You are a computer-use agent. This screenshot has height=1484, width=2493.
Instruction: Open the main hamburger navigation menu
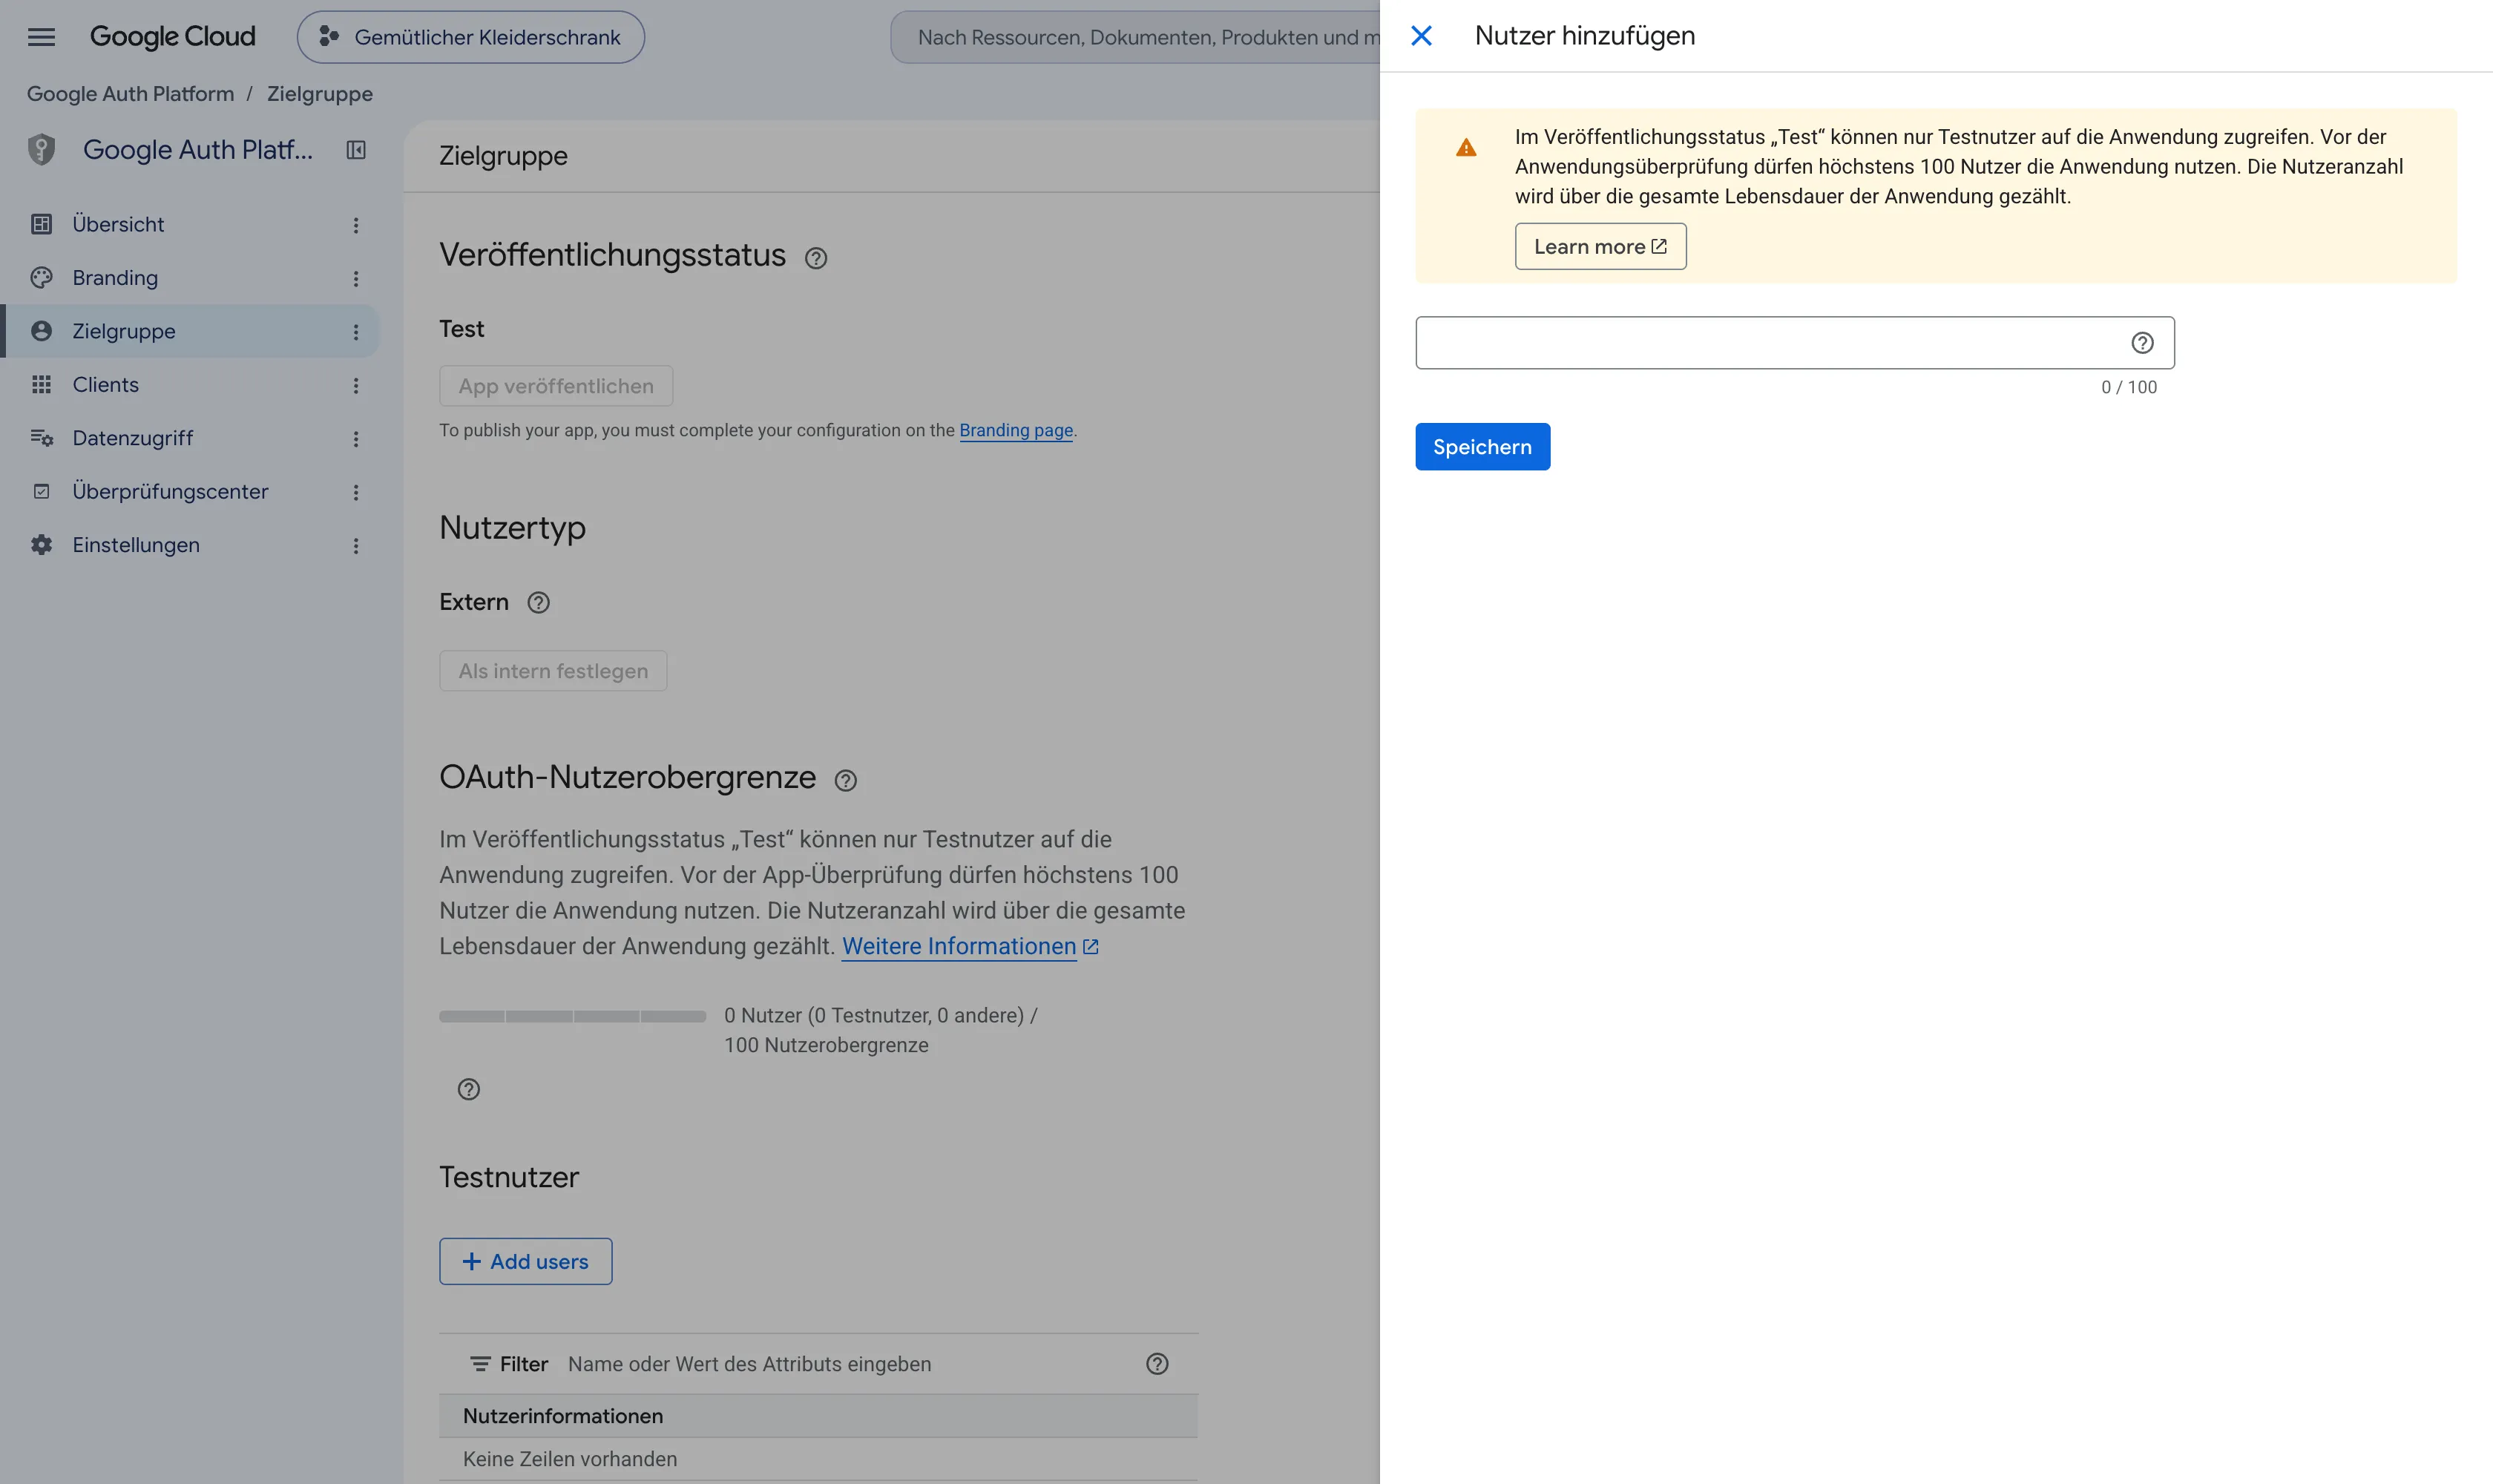41,37
